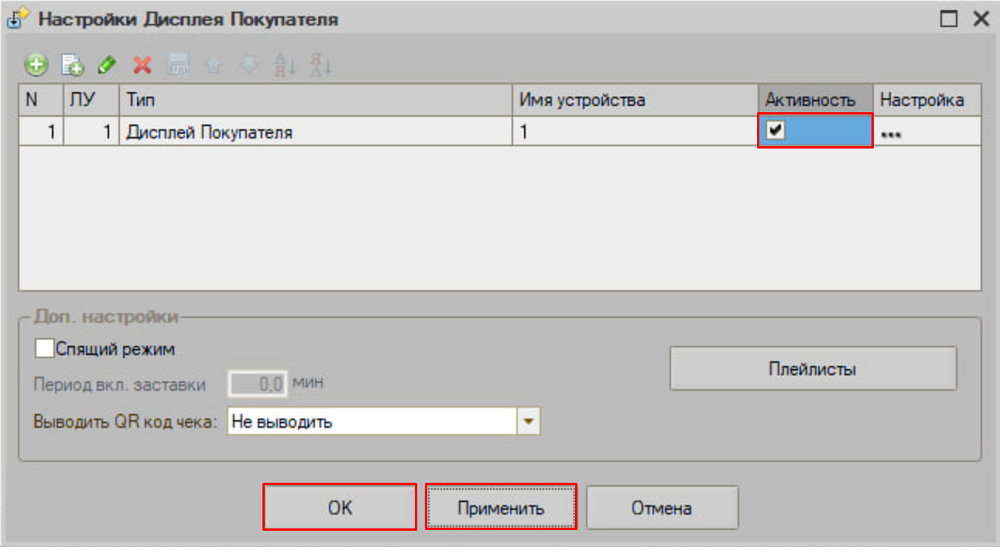Image resolution: width=1000 pixels, height=547 pixels.
Task: Click the green pencil Edit icon
Action: point(107,66)
